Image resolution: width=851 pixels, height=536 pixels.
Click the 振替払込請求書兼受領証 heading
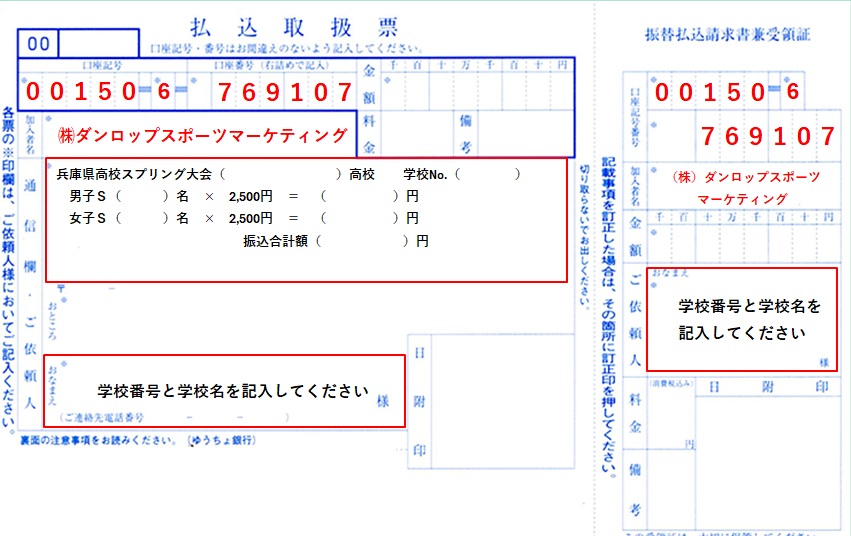point(728,34)
